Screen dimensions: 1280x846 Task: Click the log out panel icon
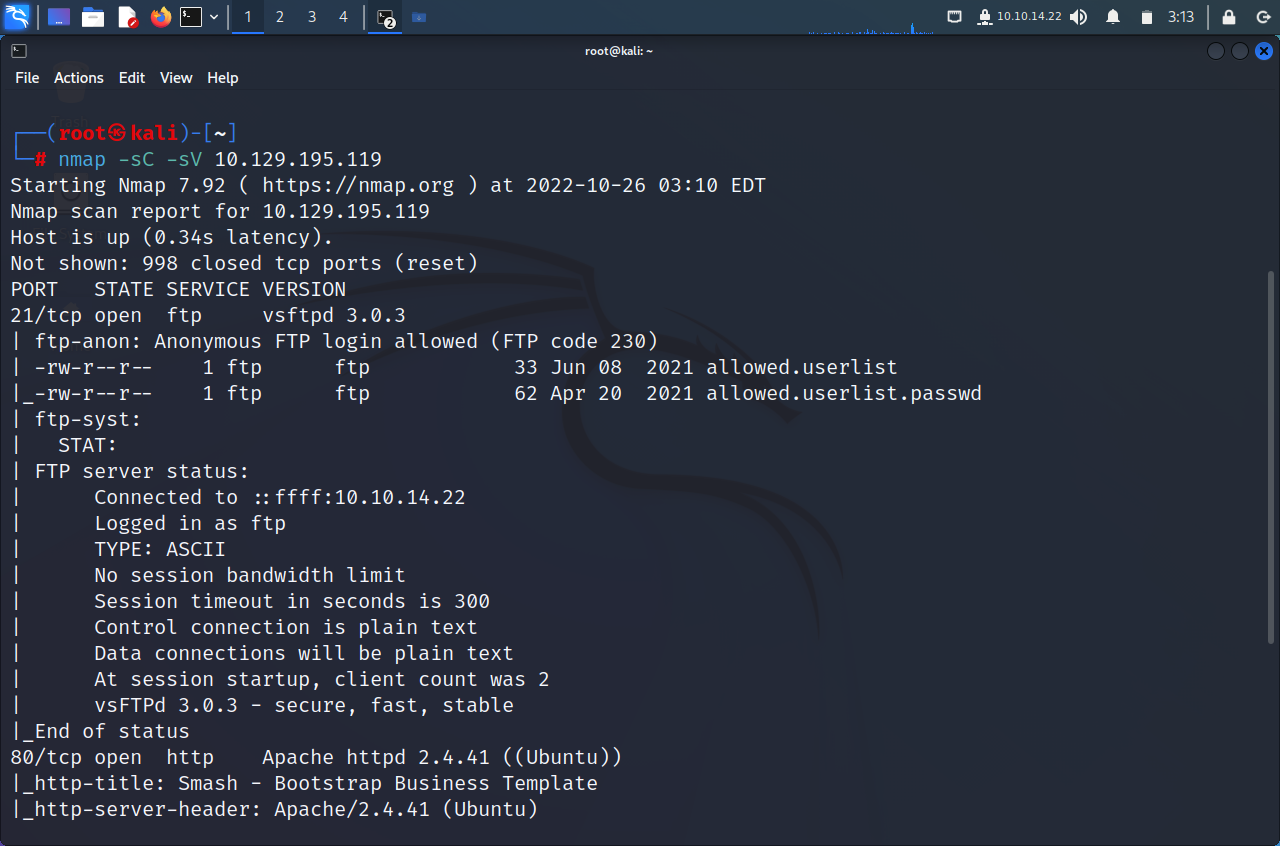1262,17
